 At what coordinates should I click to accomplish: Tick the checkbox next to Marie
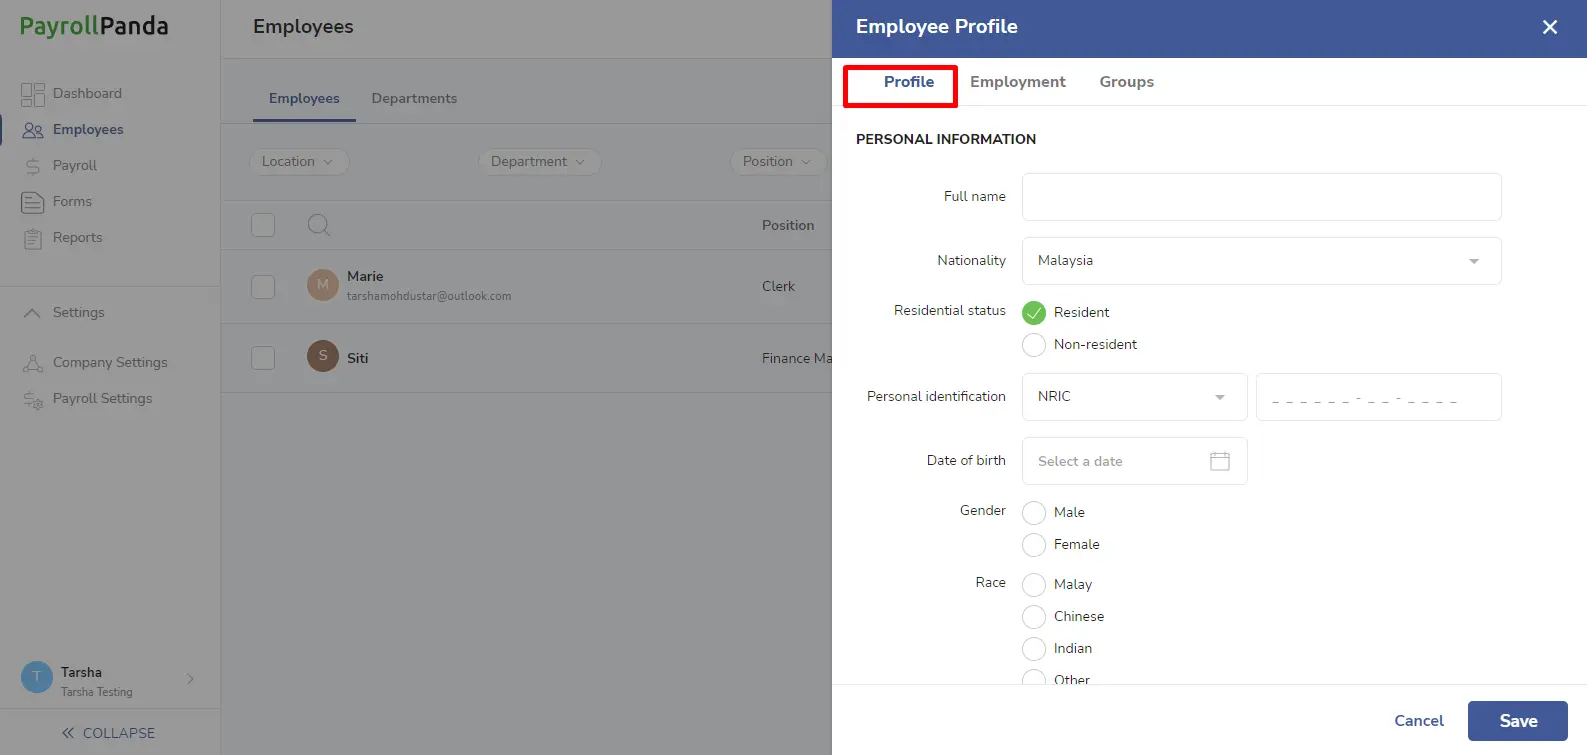(263, 287)
